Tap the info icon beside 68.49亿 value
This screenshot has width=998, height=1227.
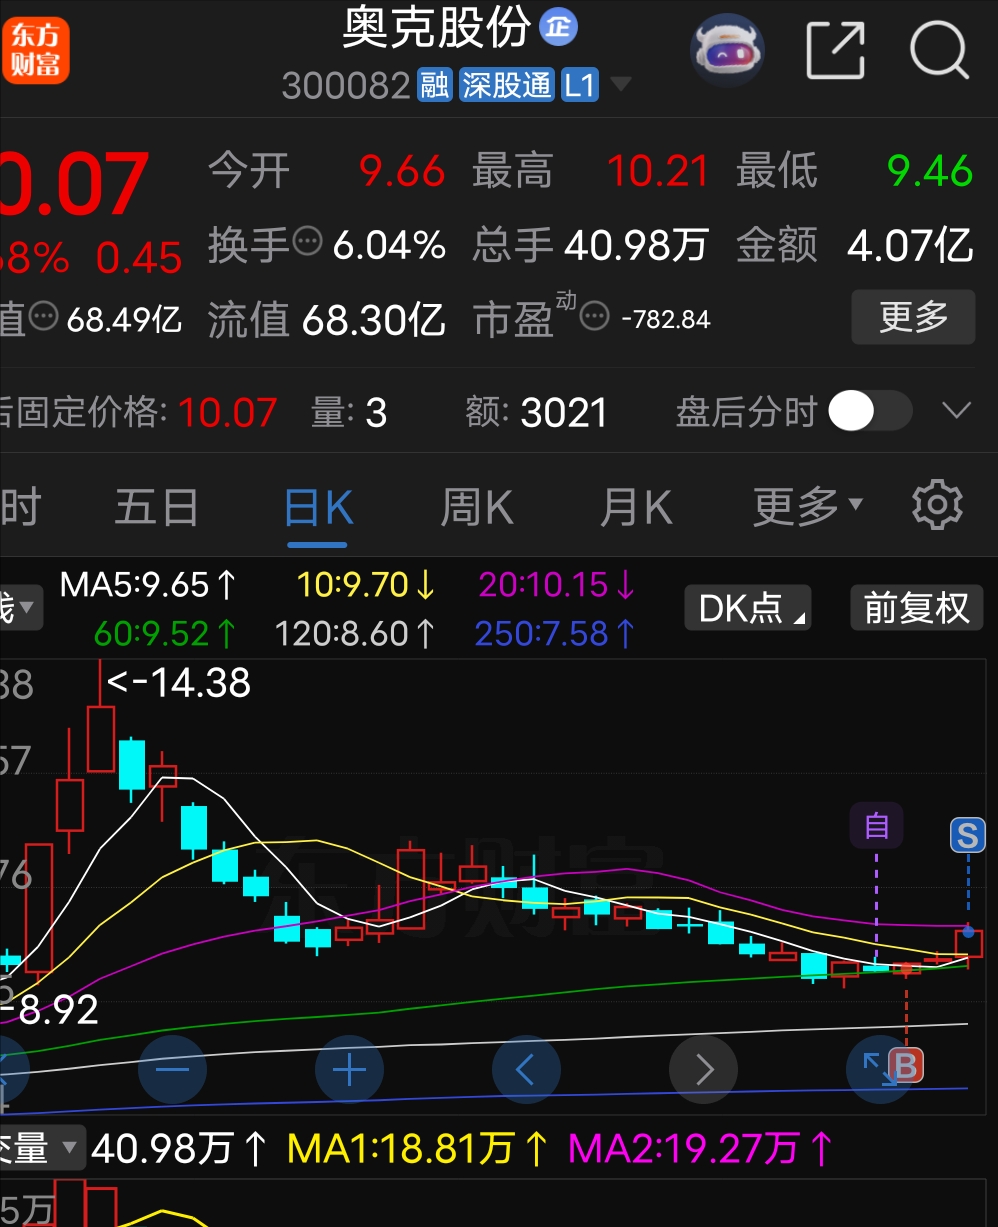coord(43,317)
